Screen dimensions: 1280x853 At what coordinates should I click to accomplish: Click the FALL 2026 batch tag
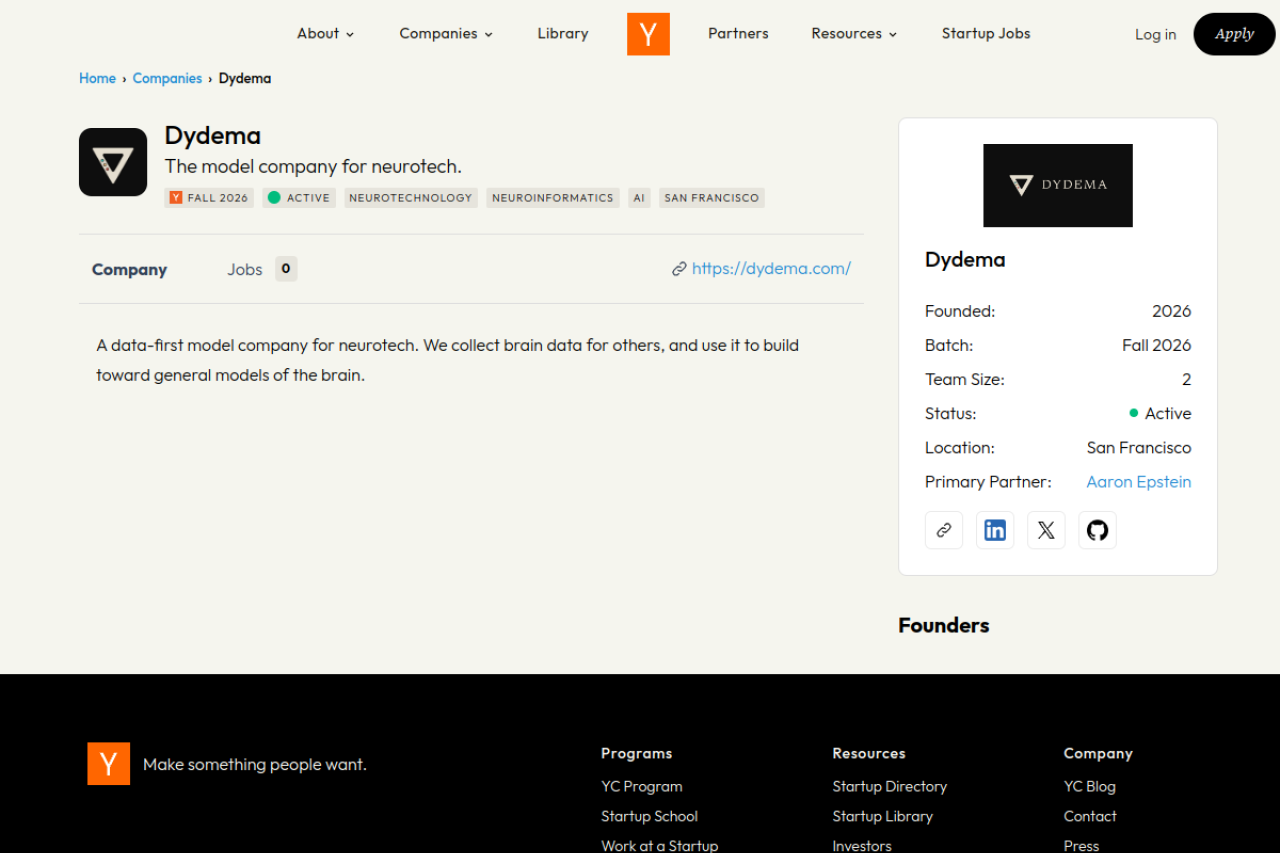209,198
